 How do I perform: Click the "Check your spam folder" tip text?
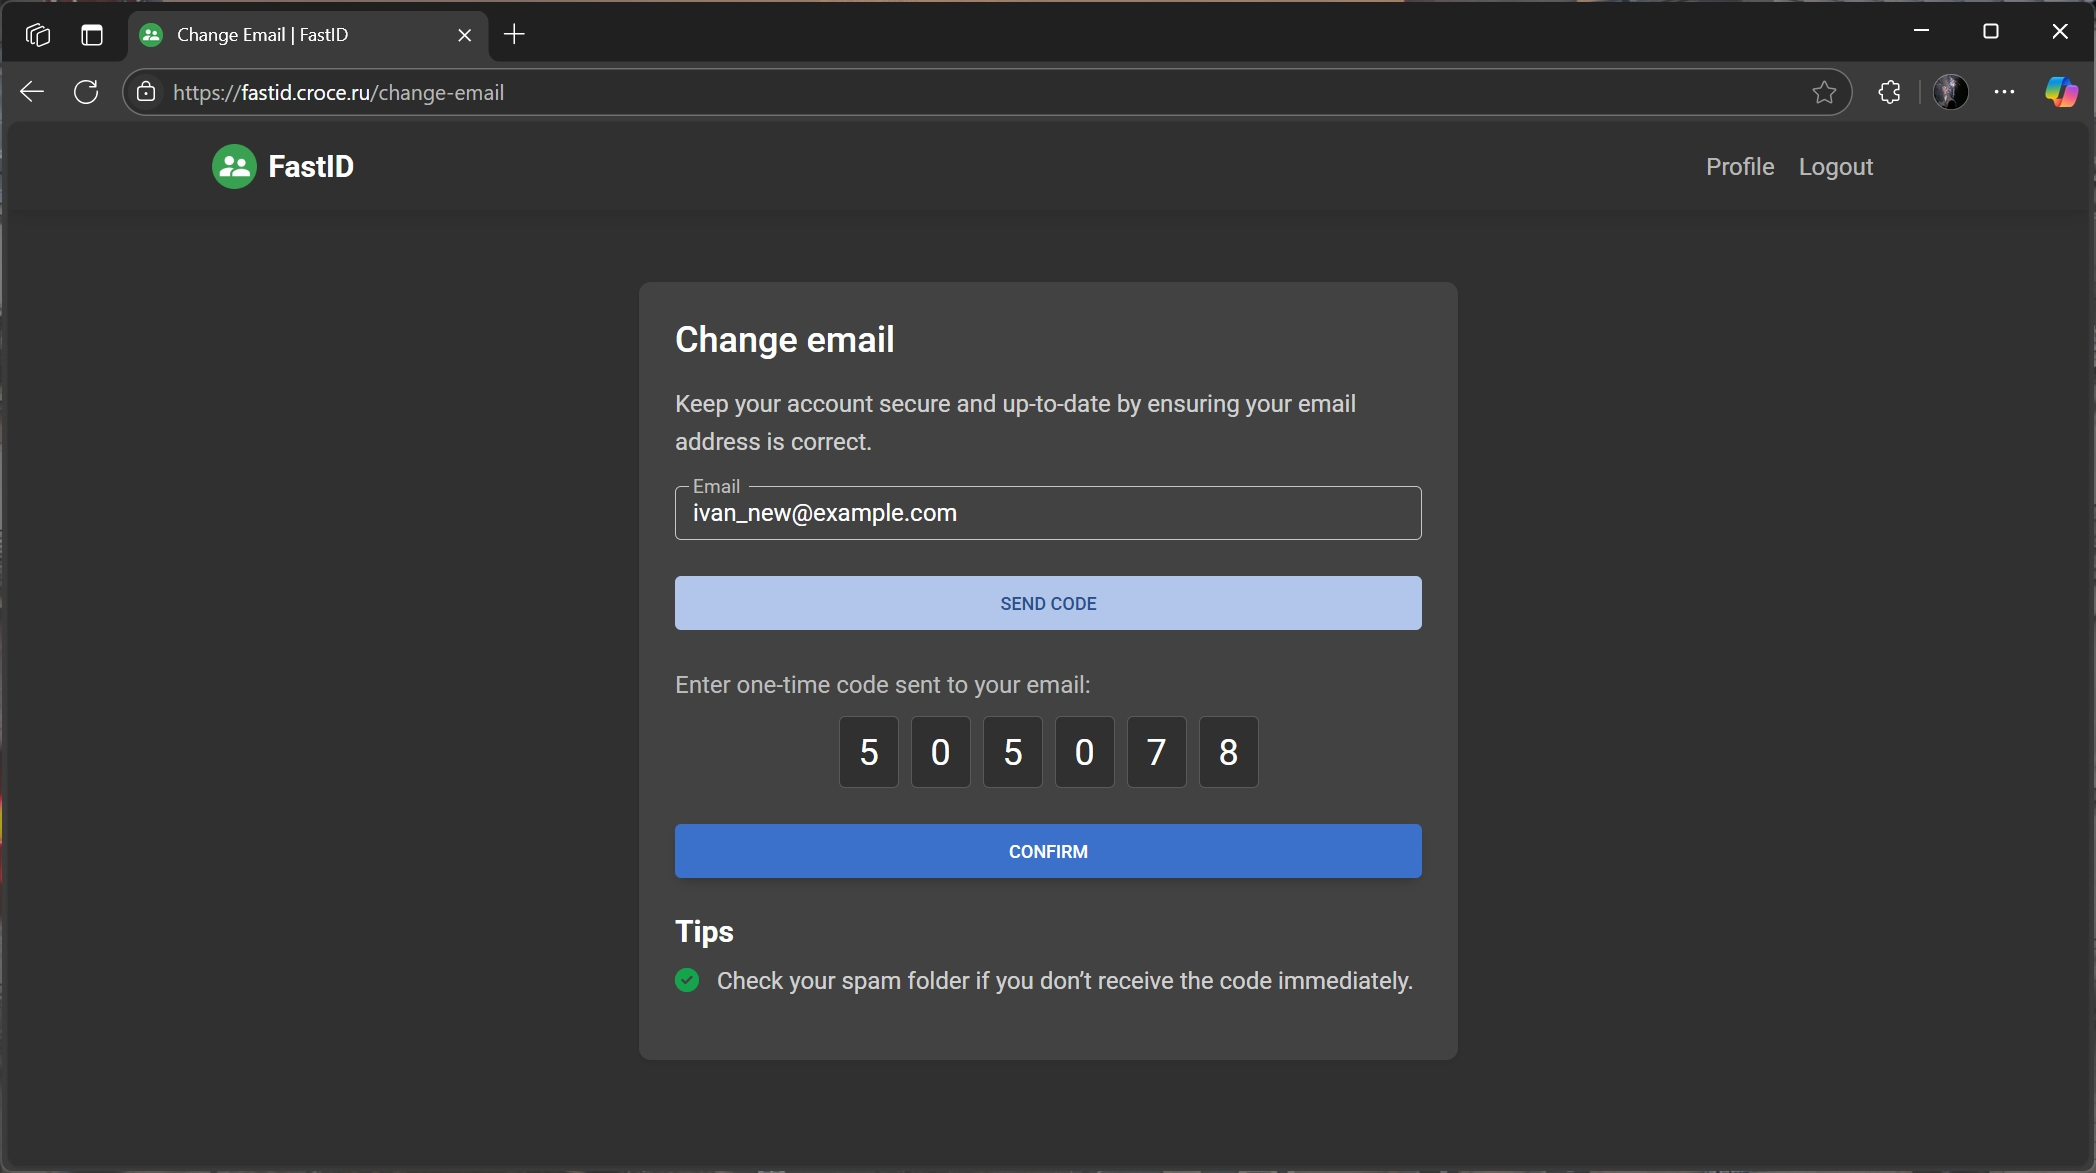[1065, 981]
